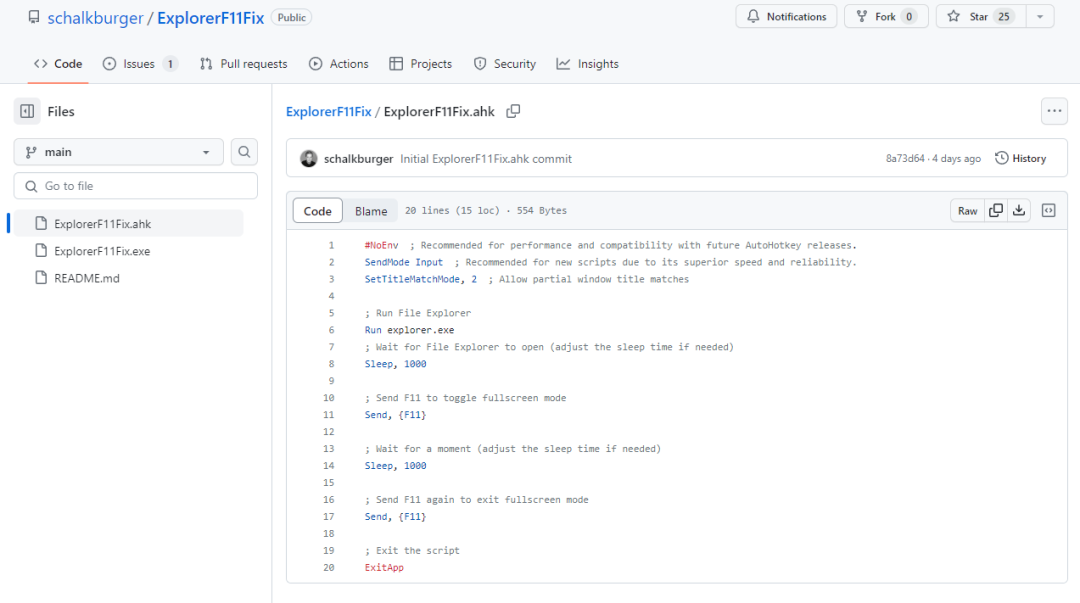
Task: Click the Issues count badge 1
Action: pos(170,64)
